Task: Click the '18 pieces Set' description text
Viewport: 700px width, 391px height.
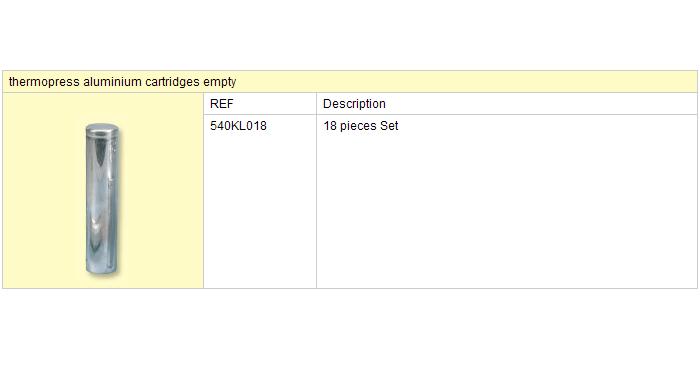Action: pos(361,126)
